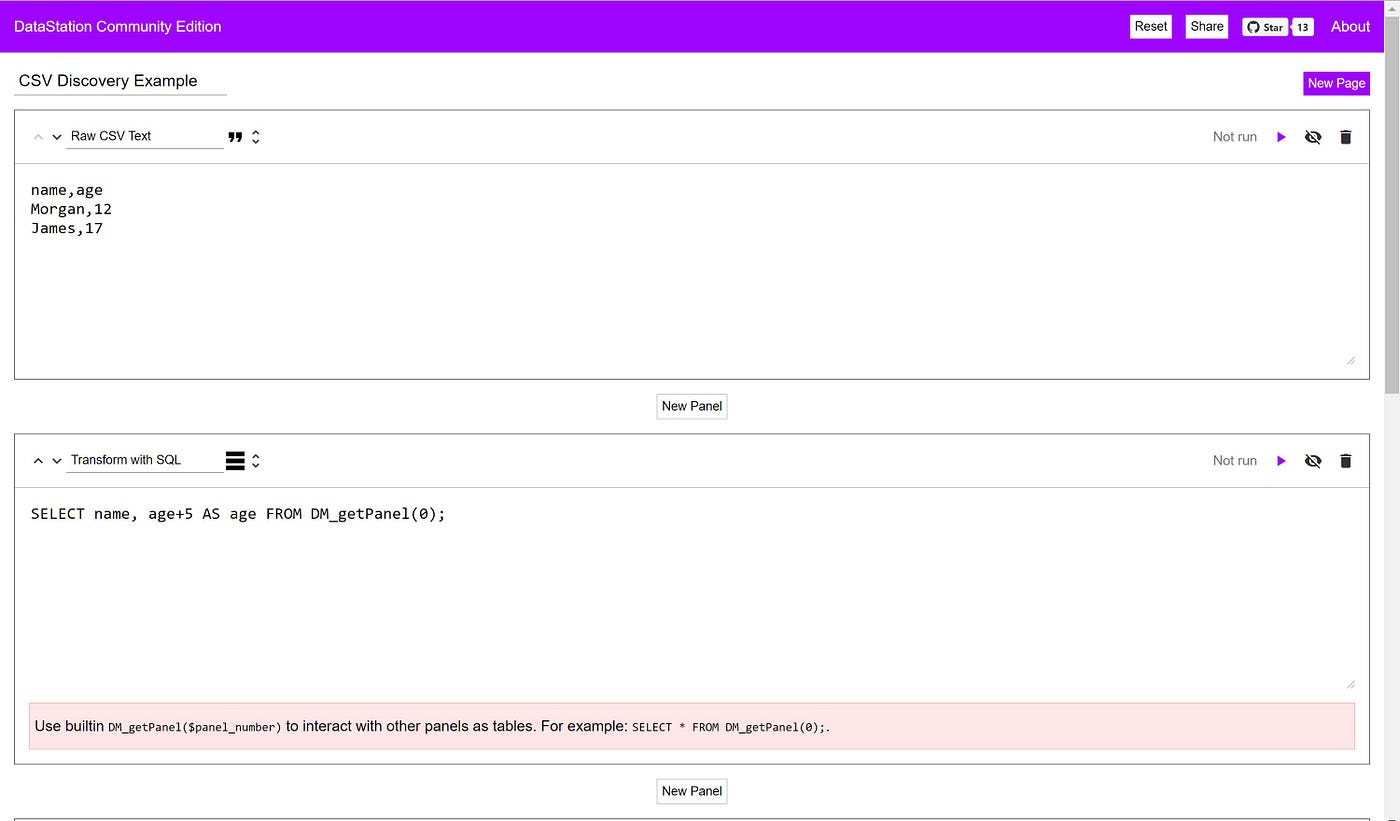This screenshot has height=821, width=1400.
Task: Delete the Raw CSV Text panel
Action: pos(1345,137)
